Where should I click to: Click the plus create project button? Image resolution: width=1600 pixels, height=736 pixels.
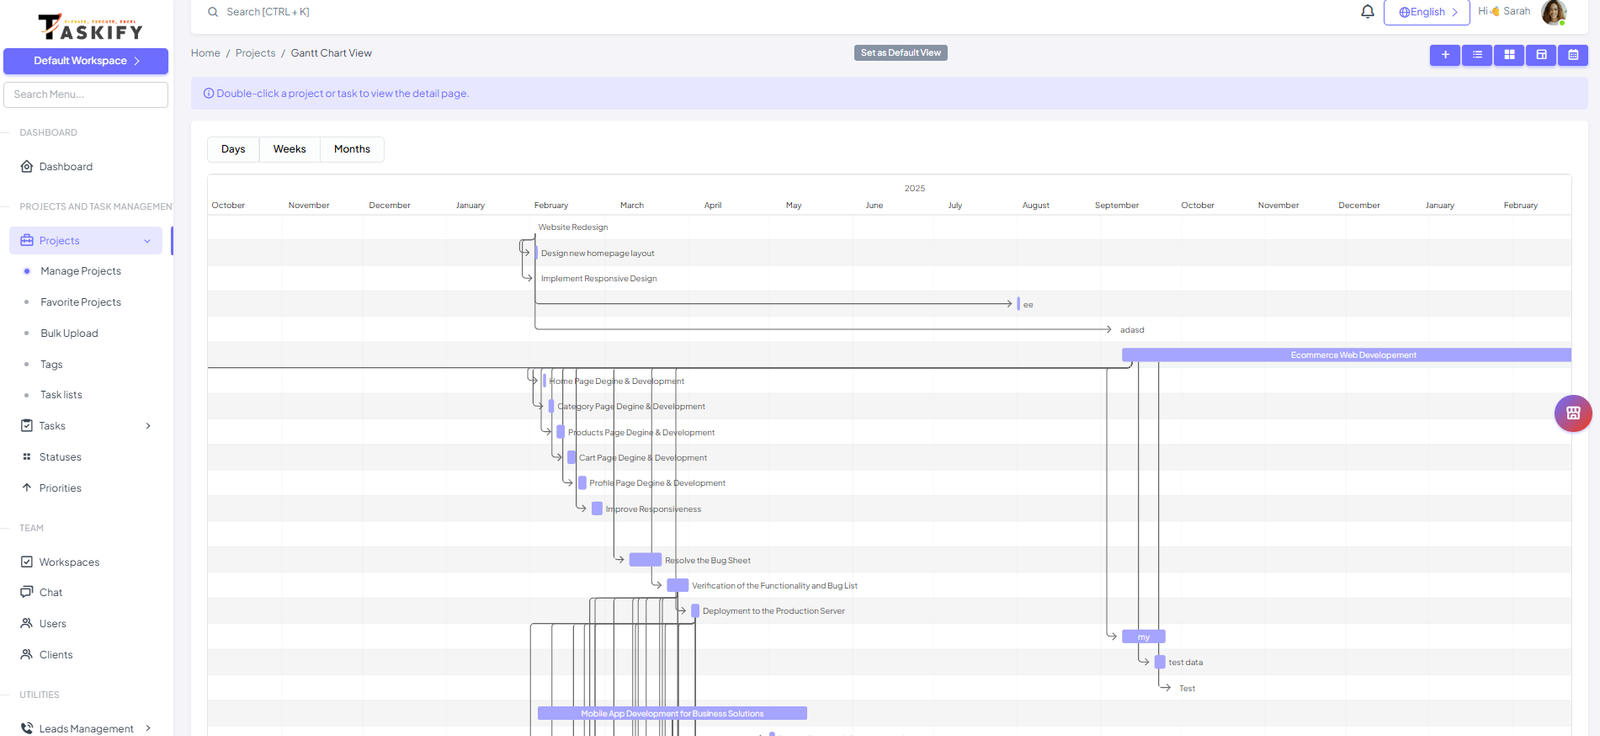point(1445,55)
